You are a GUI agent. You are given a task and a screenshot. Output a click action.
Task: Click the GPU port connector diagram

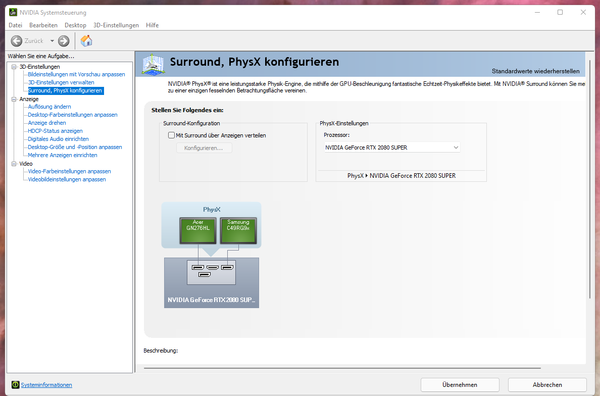pos(211,272)
